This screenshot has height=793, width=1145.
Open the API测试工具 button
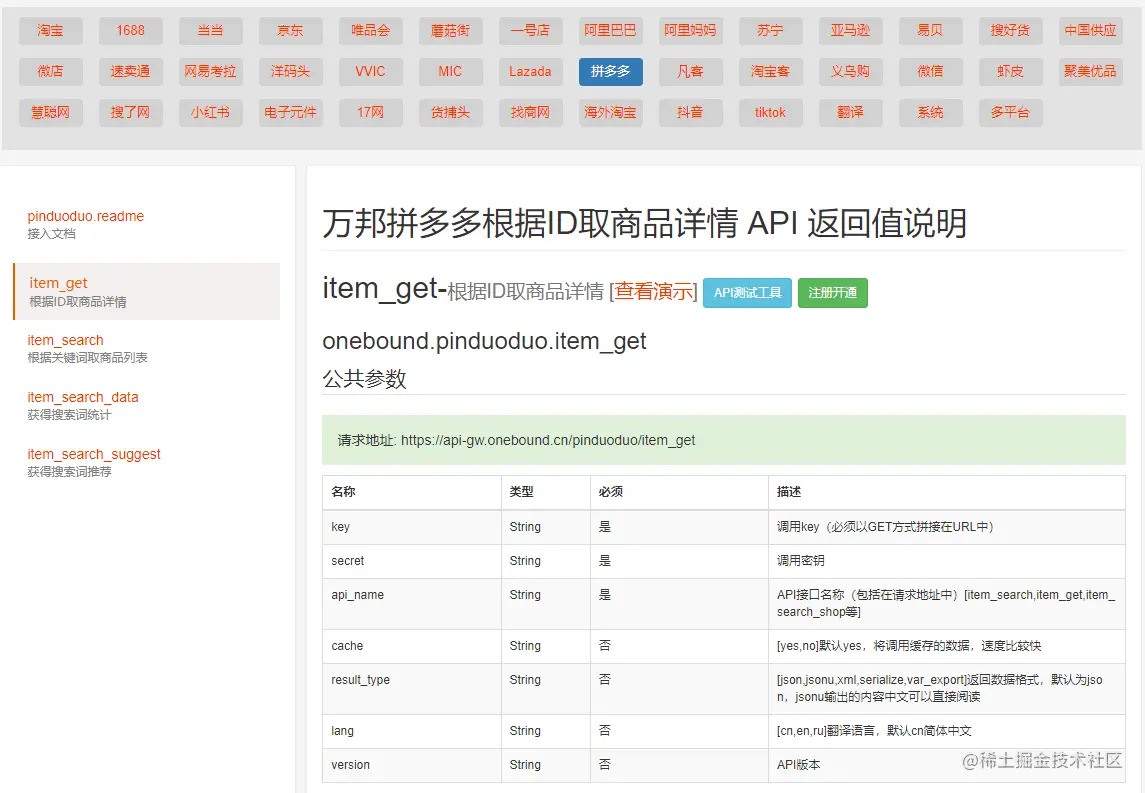pos(747,293)
